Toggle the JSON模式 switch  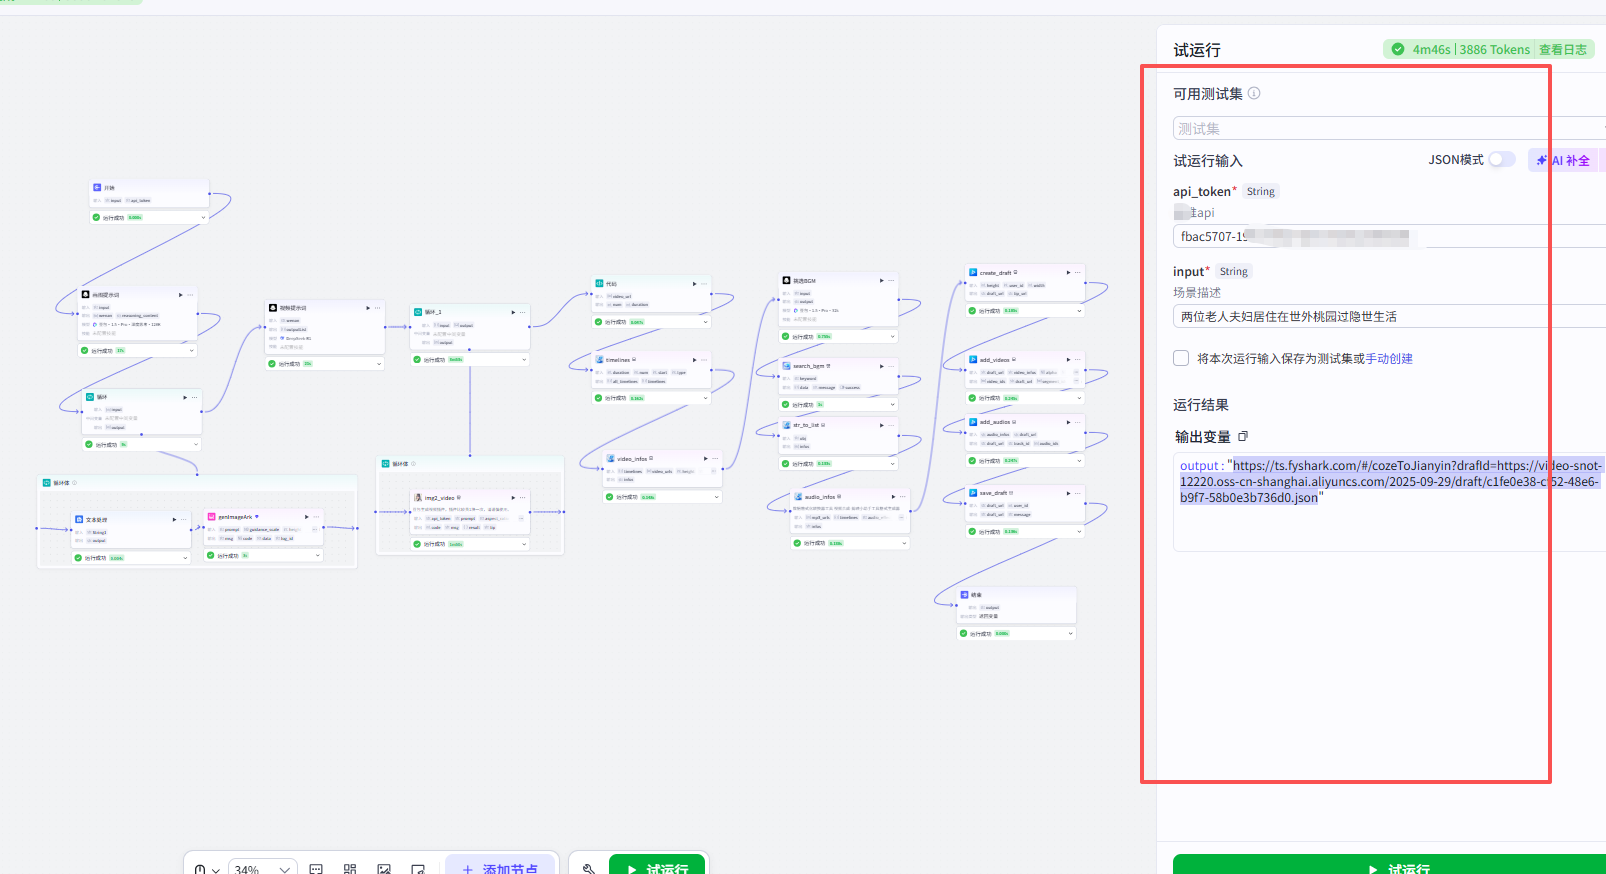(x=1501, y=160)
